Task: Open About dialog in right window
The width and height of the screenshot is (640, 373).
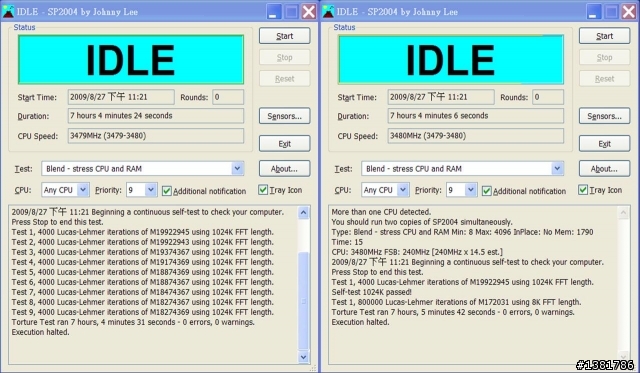Action: point(604,169)
